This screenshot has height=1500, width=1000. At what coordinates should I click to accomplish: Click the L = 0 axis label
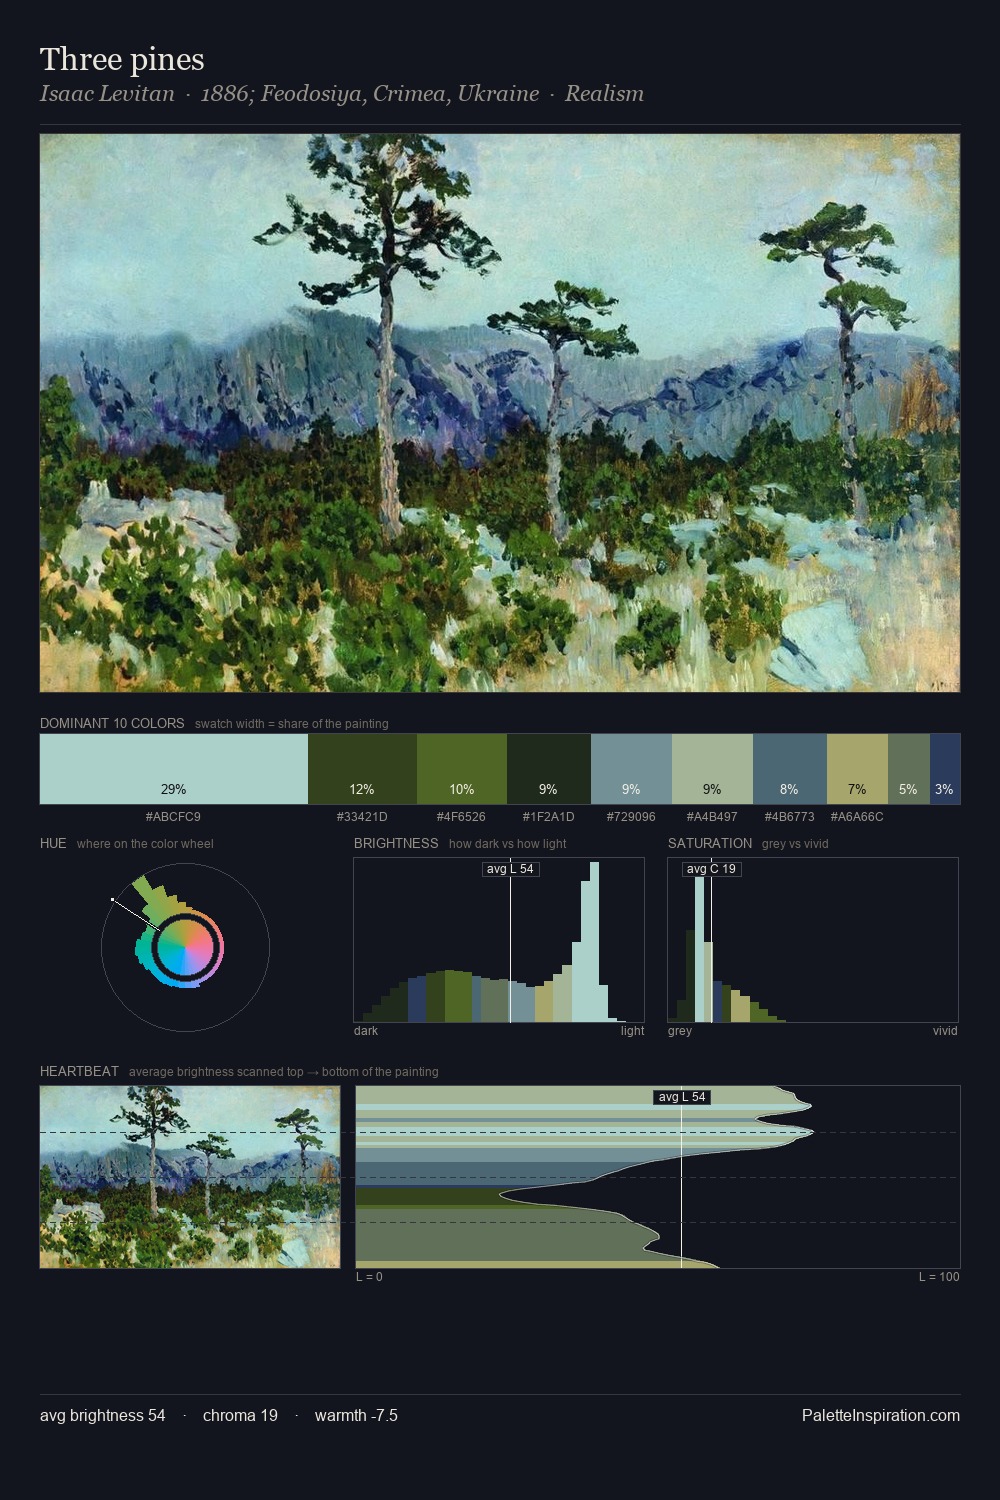(x=369, y=1277)
